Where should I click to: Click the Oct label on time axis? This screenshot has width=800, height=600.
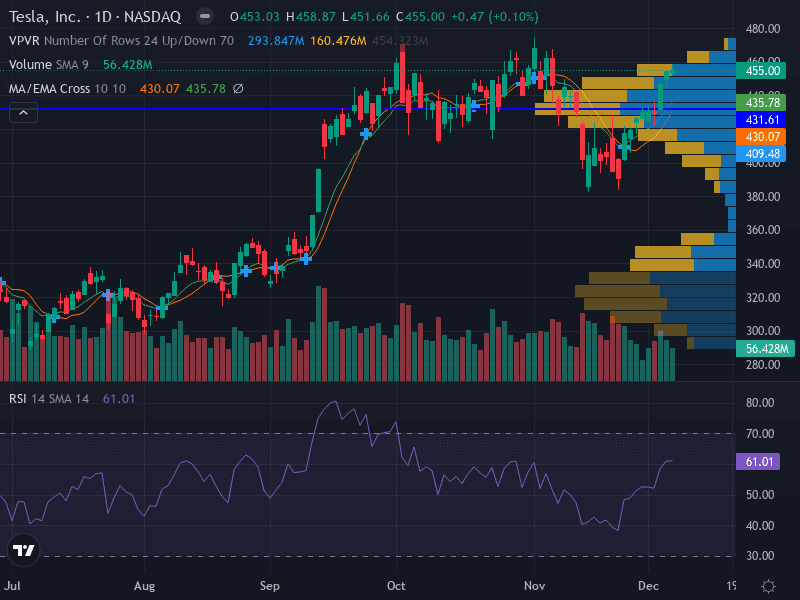396,586
